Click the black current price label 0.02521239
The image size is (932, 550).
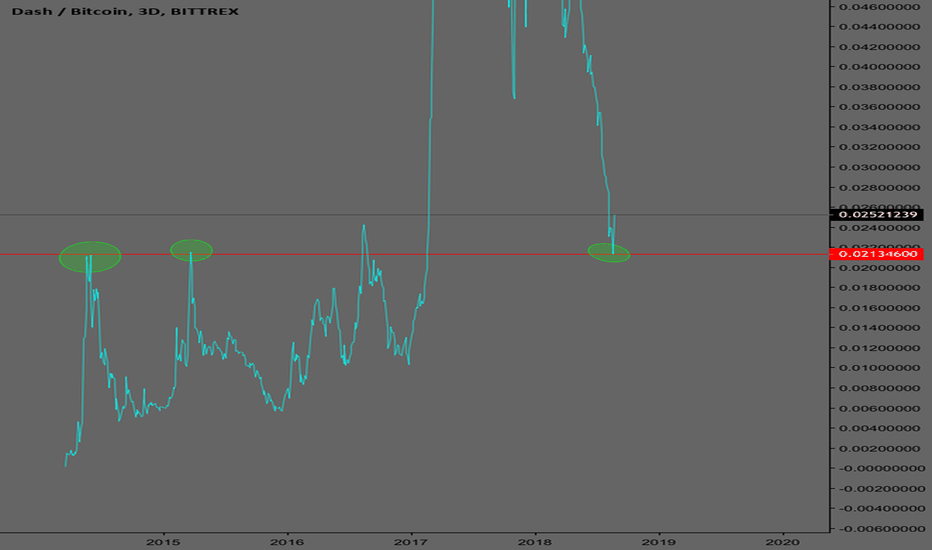(x=877, y=215)
